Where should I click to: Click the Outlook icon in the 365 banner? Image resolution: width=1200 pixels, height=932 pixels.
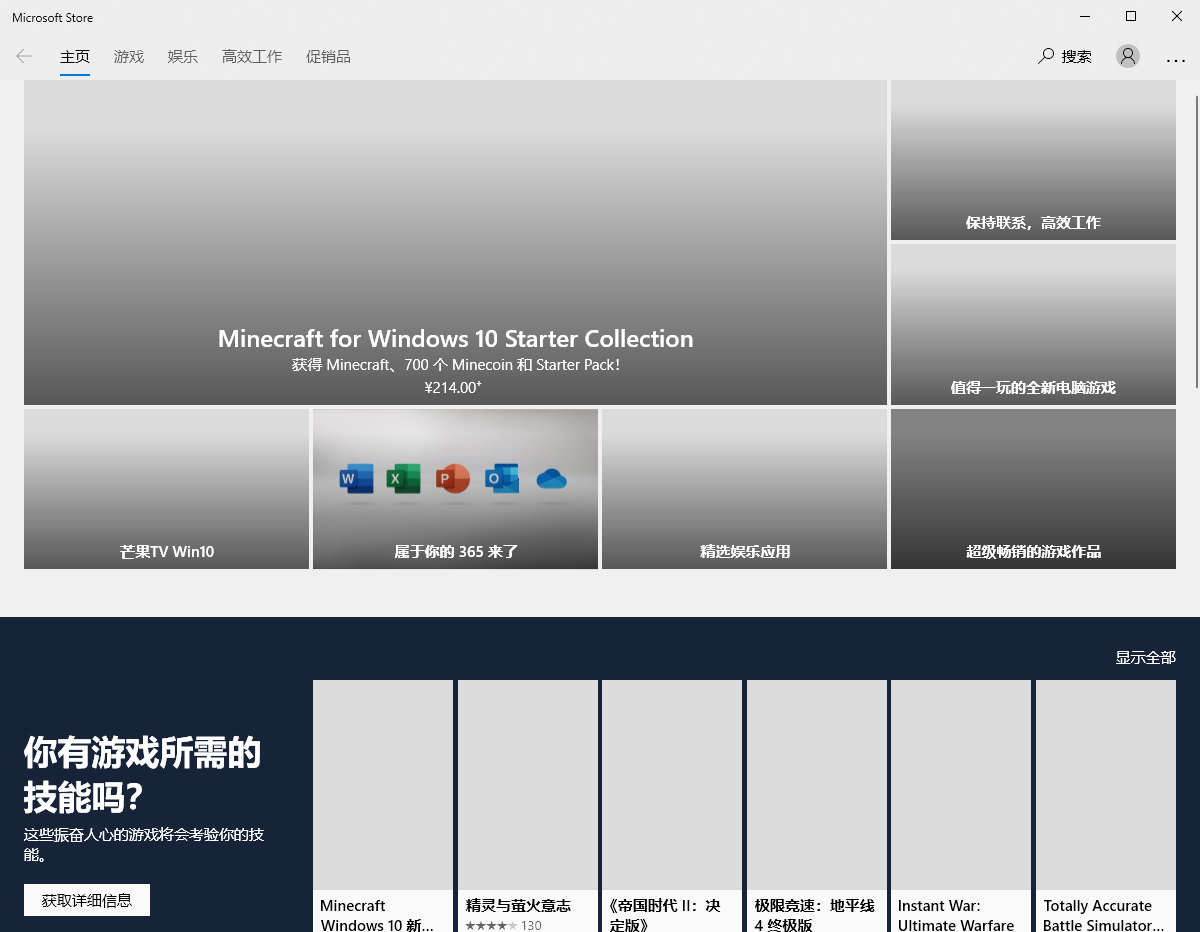[501, 479]
